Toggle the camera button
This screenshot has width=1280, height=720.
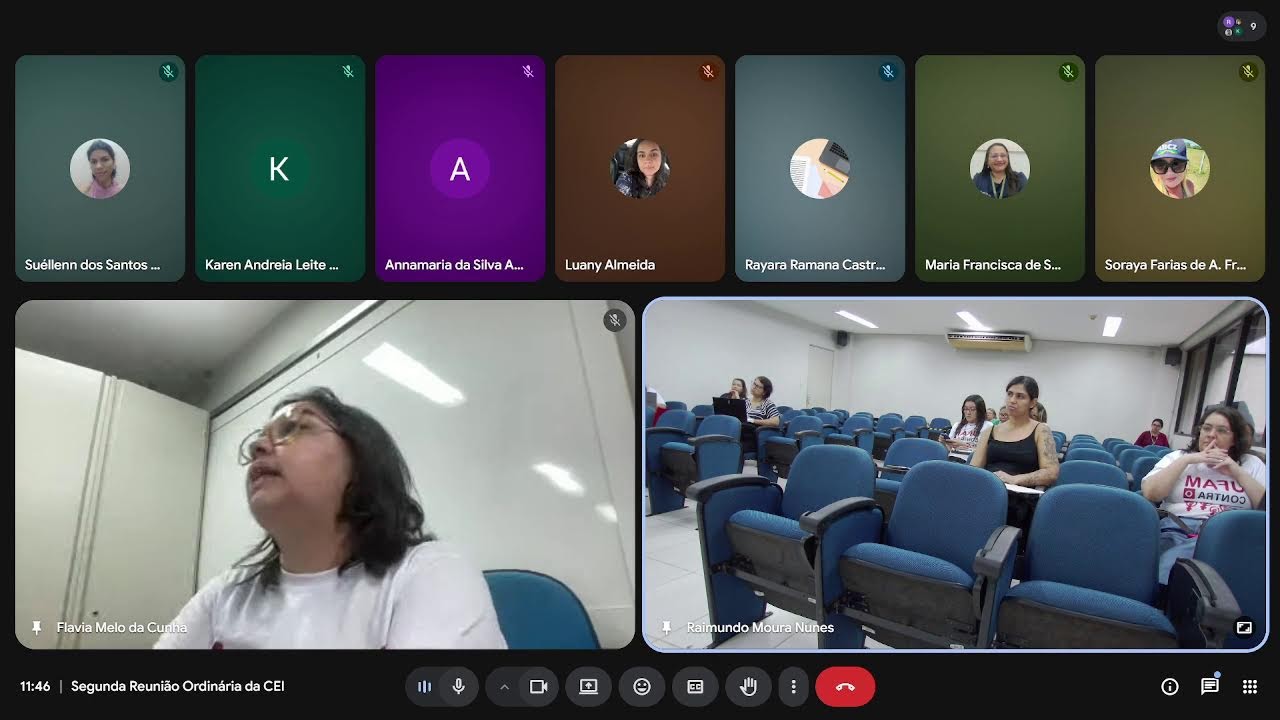pos(538,687)
